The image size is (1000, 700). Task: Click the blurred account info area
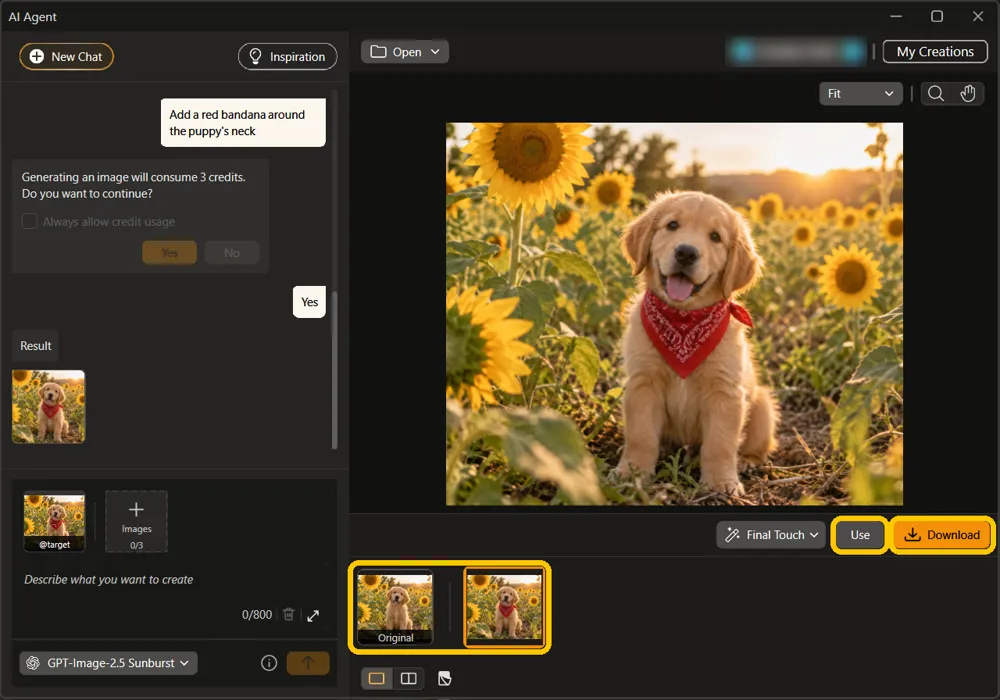tap(797, 52)
